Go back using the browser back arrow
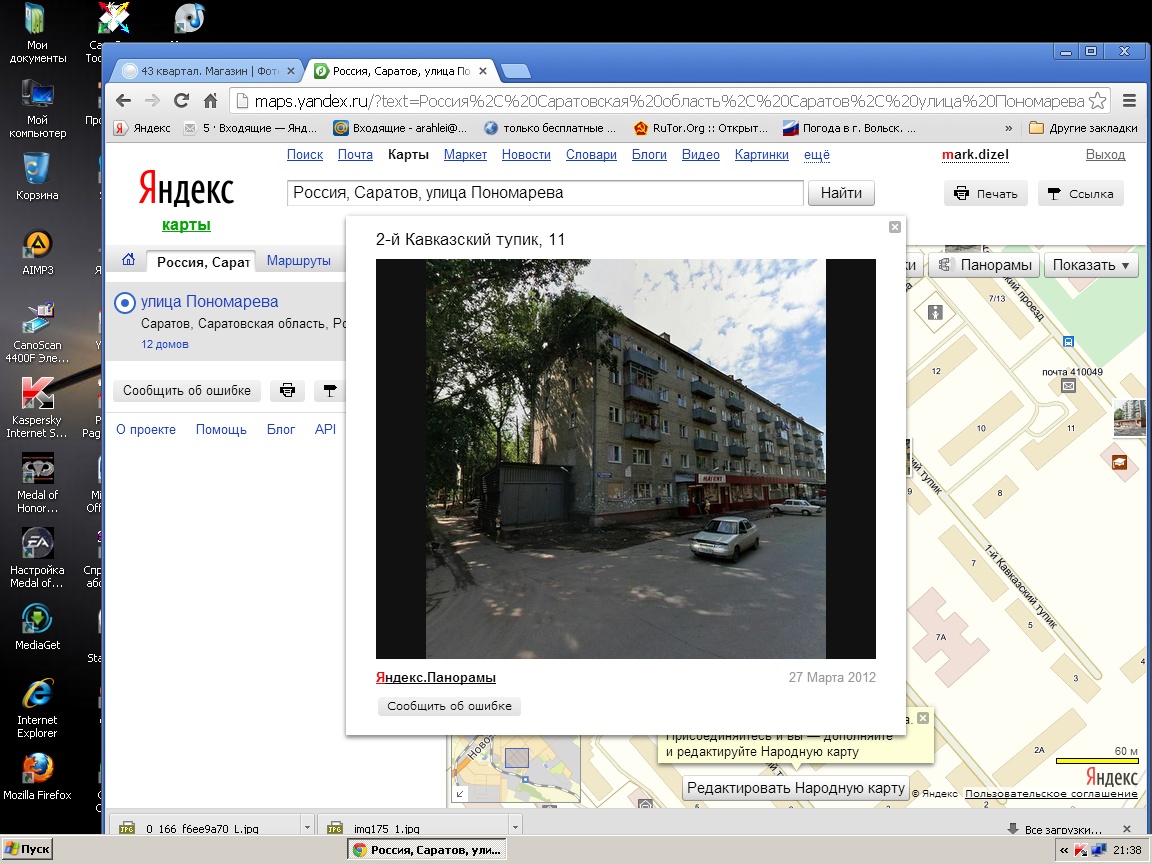This screenshot has height=864, width=1152. (123, 101)
